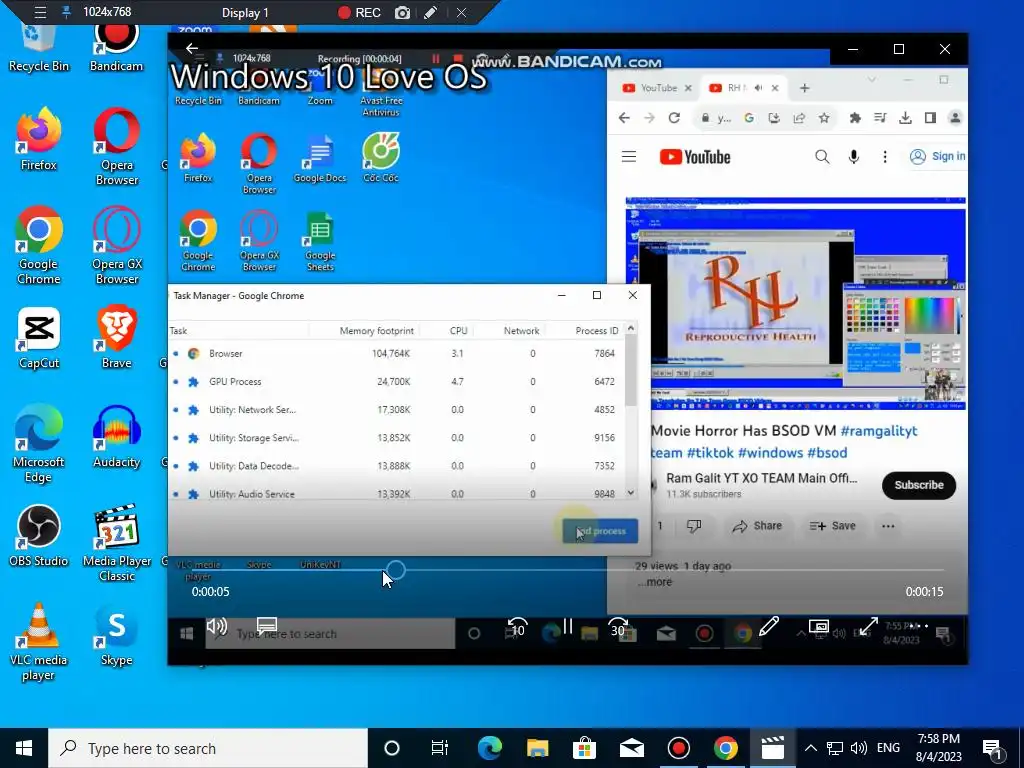Select the Opera Browser desktop shortcut

pos(116,146)
